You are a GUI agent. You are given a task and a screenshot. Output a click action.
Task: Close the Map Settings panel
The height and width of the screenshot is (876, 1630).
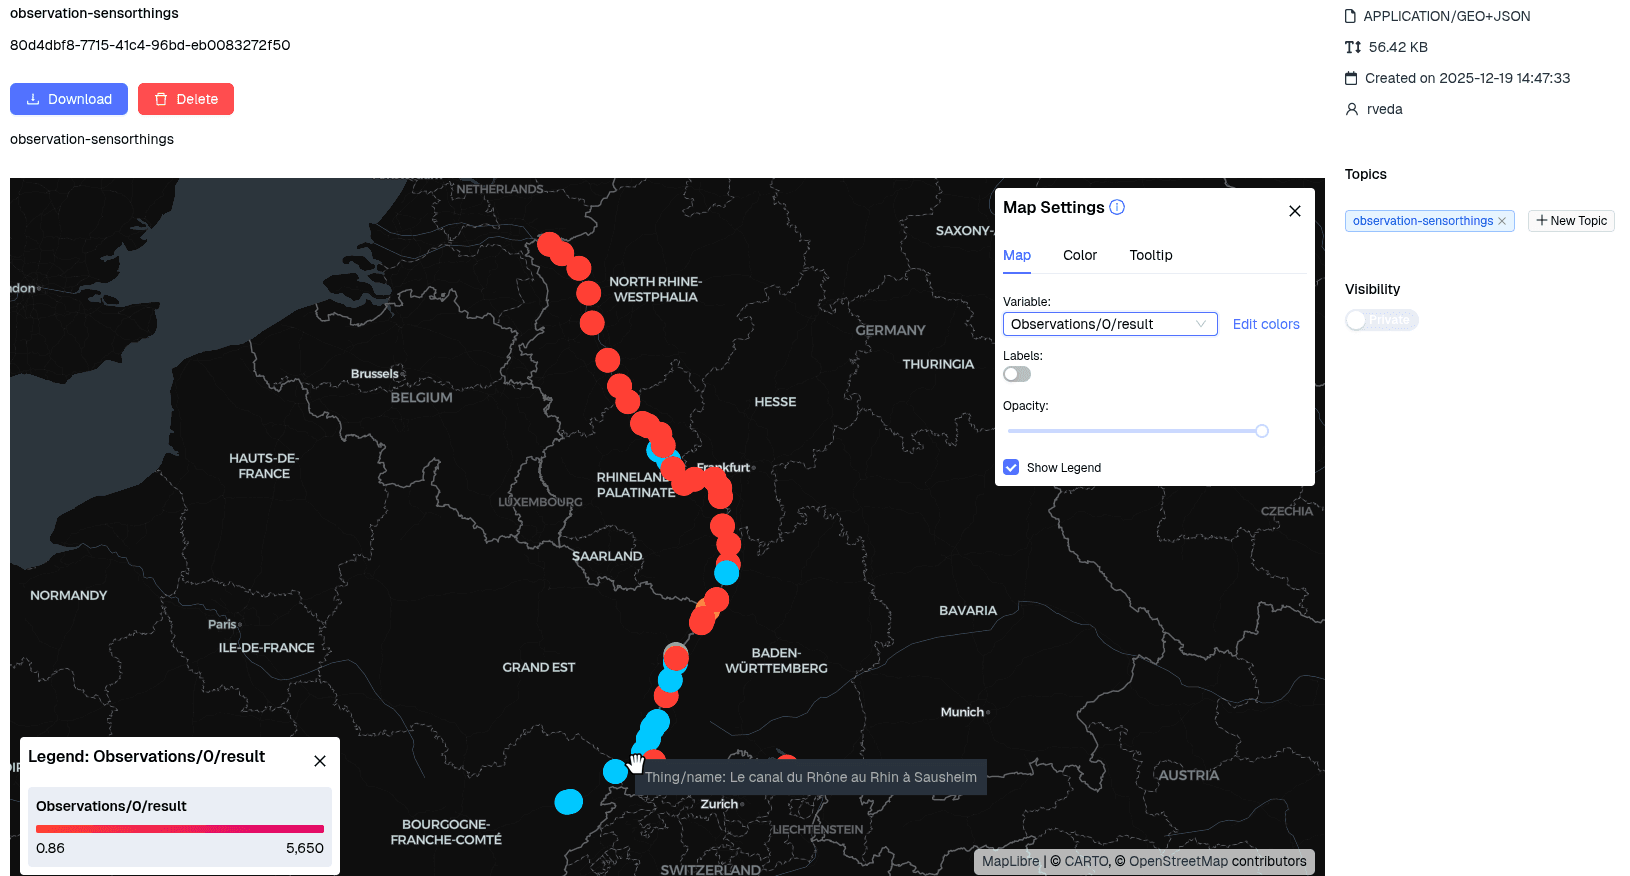1294,211
